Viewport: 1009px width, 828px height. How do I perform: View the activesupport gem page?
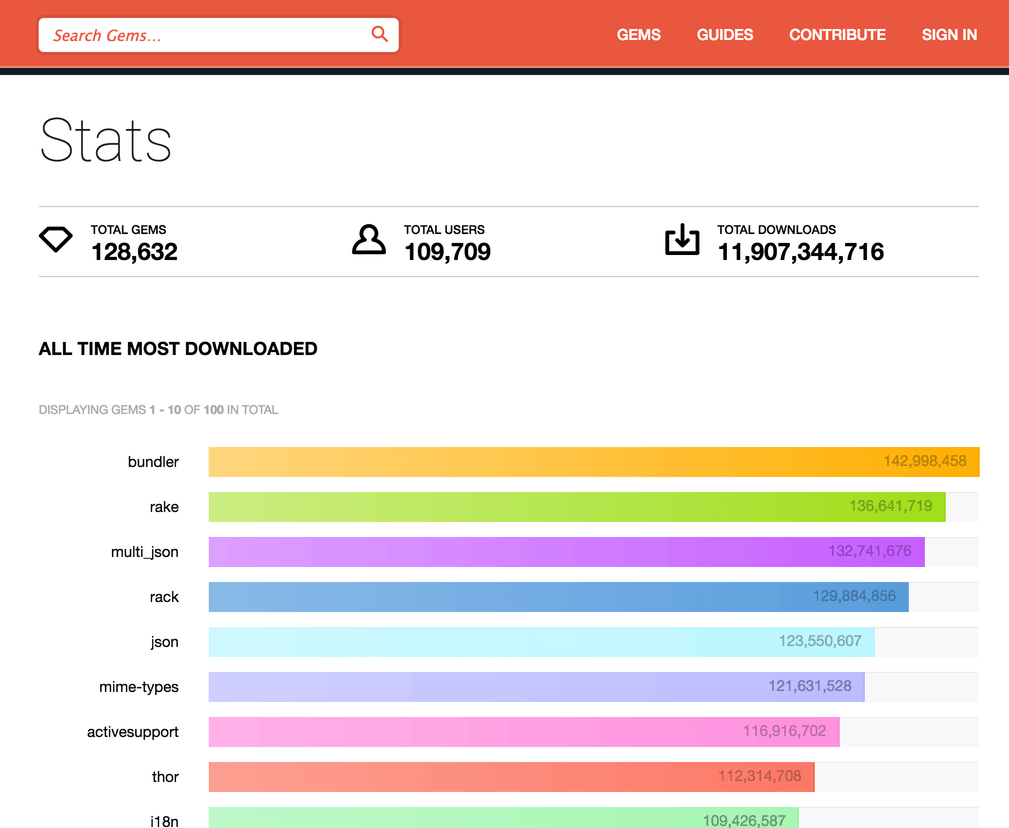133,732
